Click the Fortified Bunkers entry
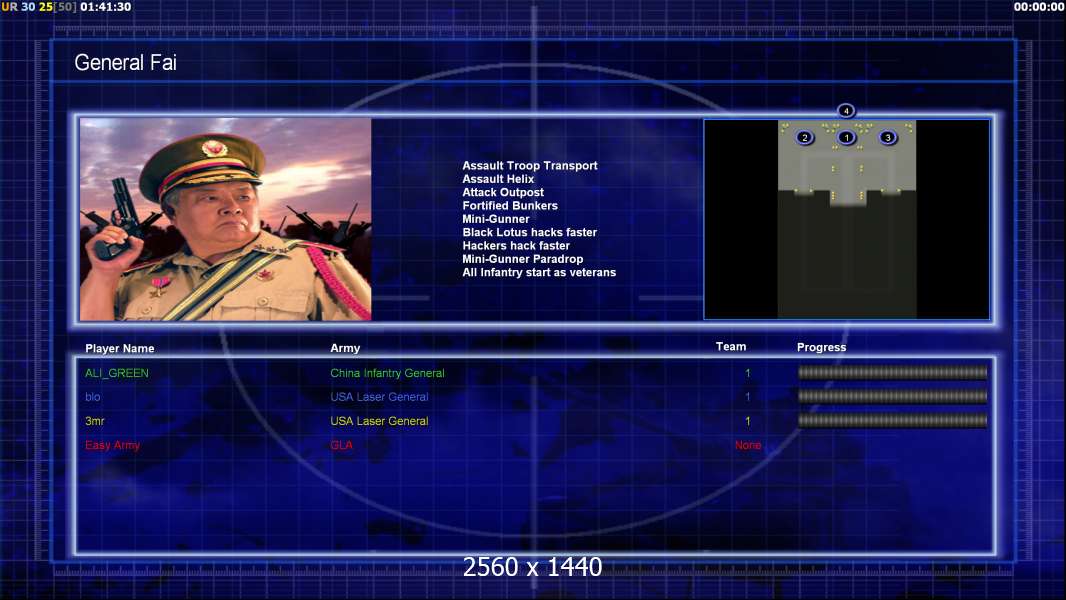This screenshot has width=1066, height=600. point(510,205)
